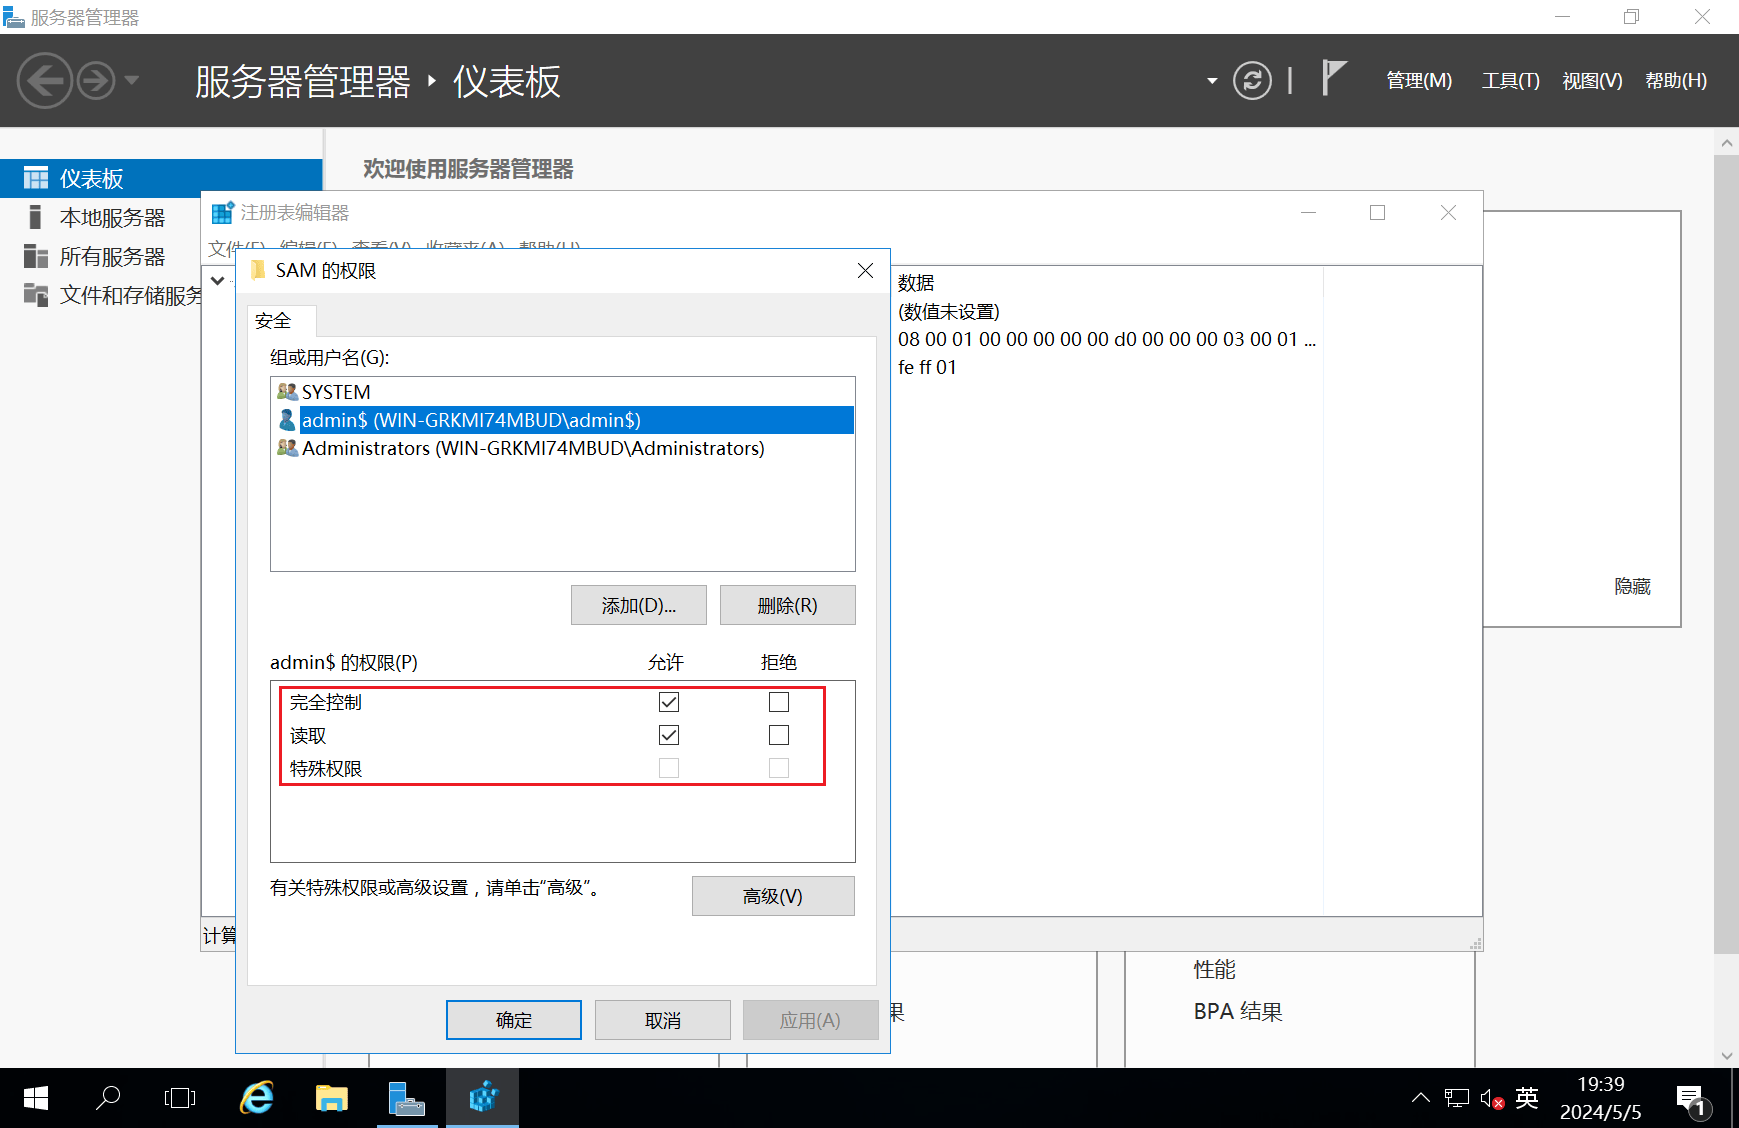Show hidden system tray icons

pyautogui.click(x=1420, y=1098)
